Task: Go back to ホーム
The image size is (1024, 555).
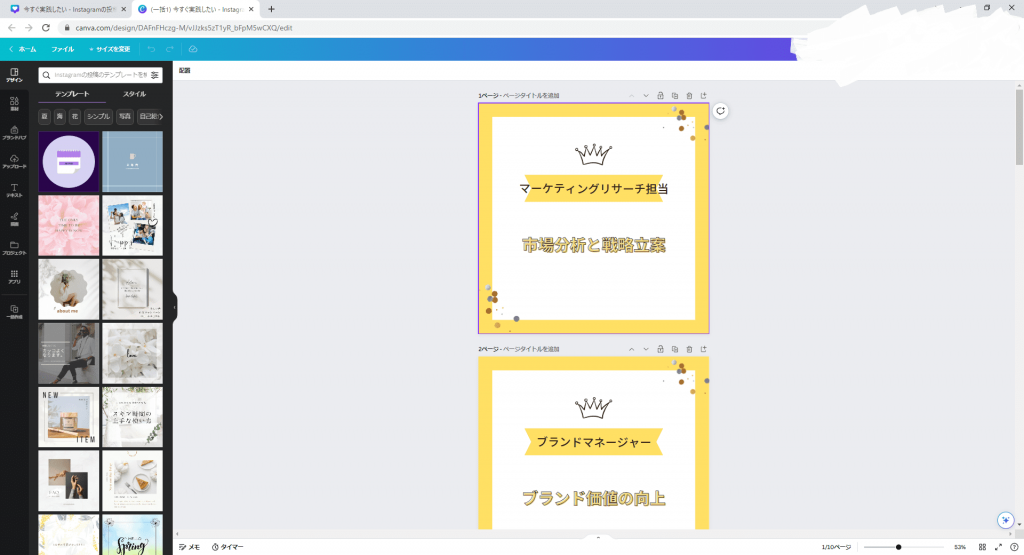Action: click(x=23, y=49)
